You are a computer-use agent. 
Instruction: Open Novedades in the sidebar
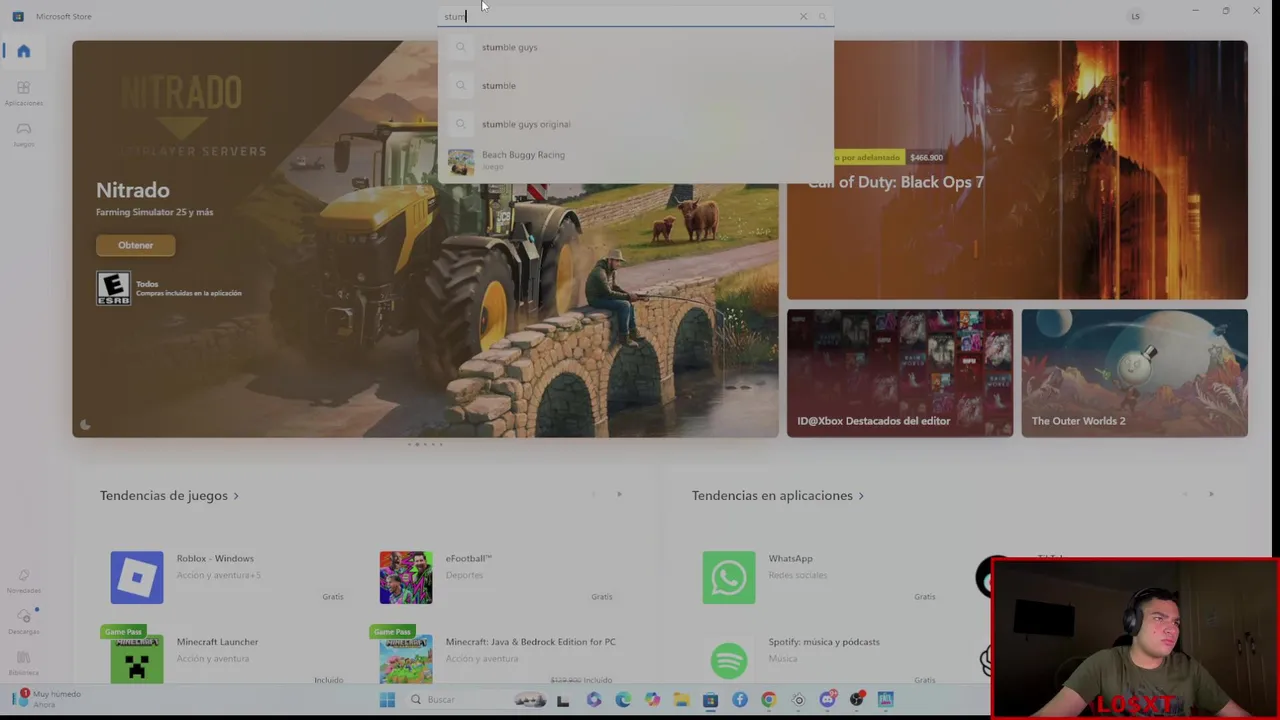23,580
